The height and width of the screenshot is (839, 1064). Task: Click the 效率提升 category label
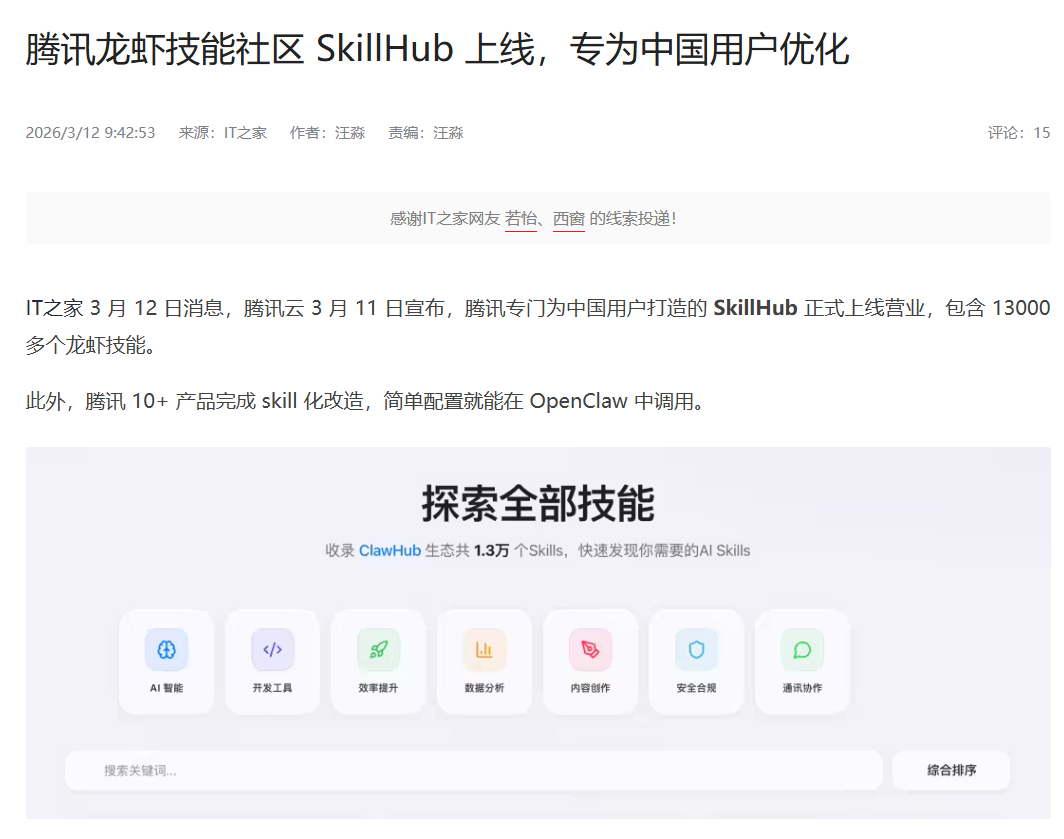click(x=378, y=688)
